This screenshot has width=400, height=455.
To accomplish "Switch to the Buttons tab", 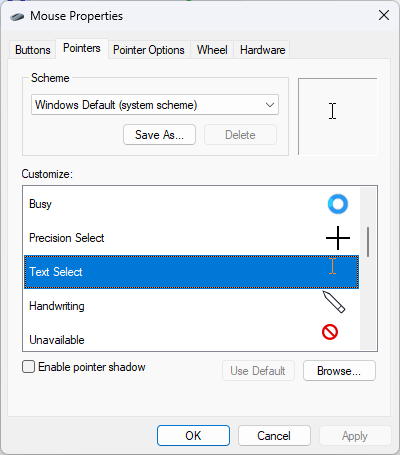I will click(x=33, y=50).
